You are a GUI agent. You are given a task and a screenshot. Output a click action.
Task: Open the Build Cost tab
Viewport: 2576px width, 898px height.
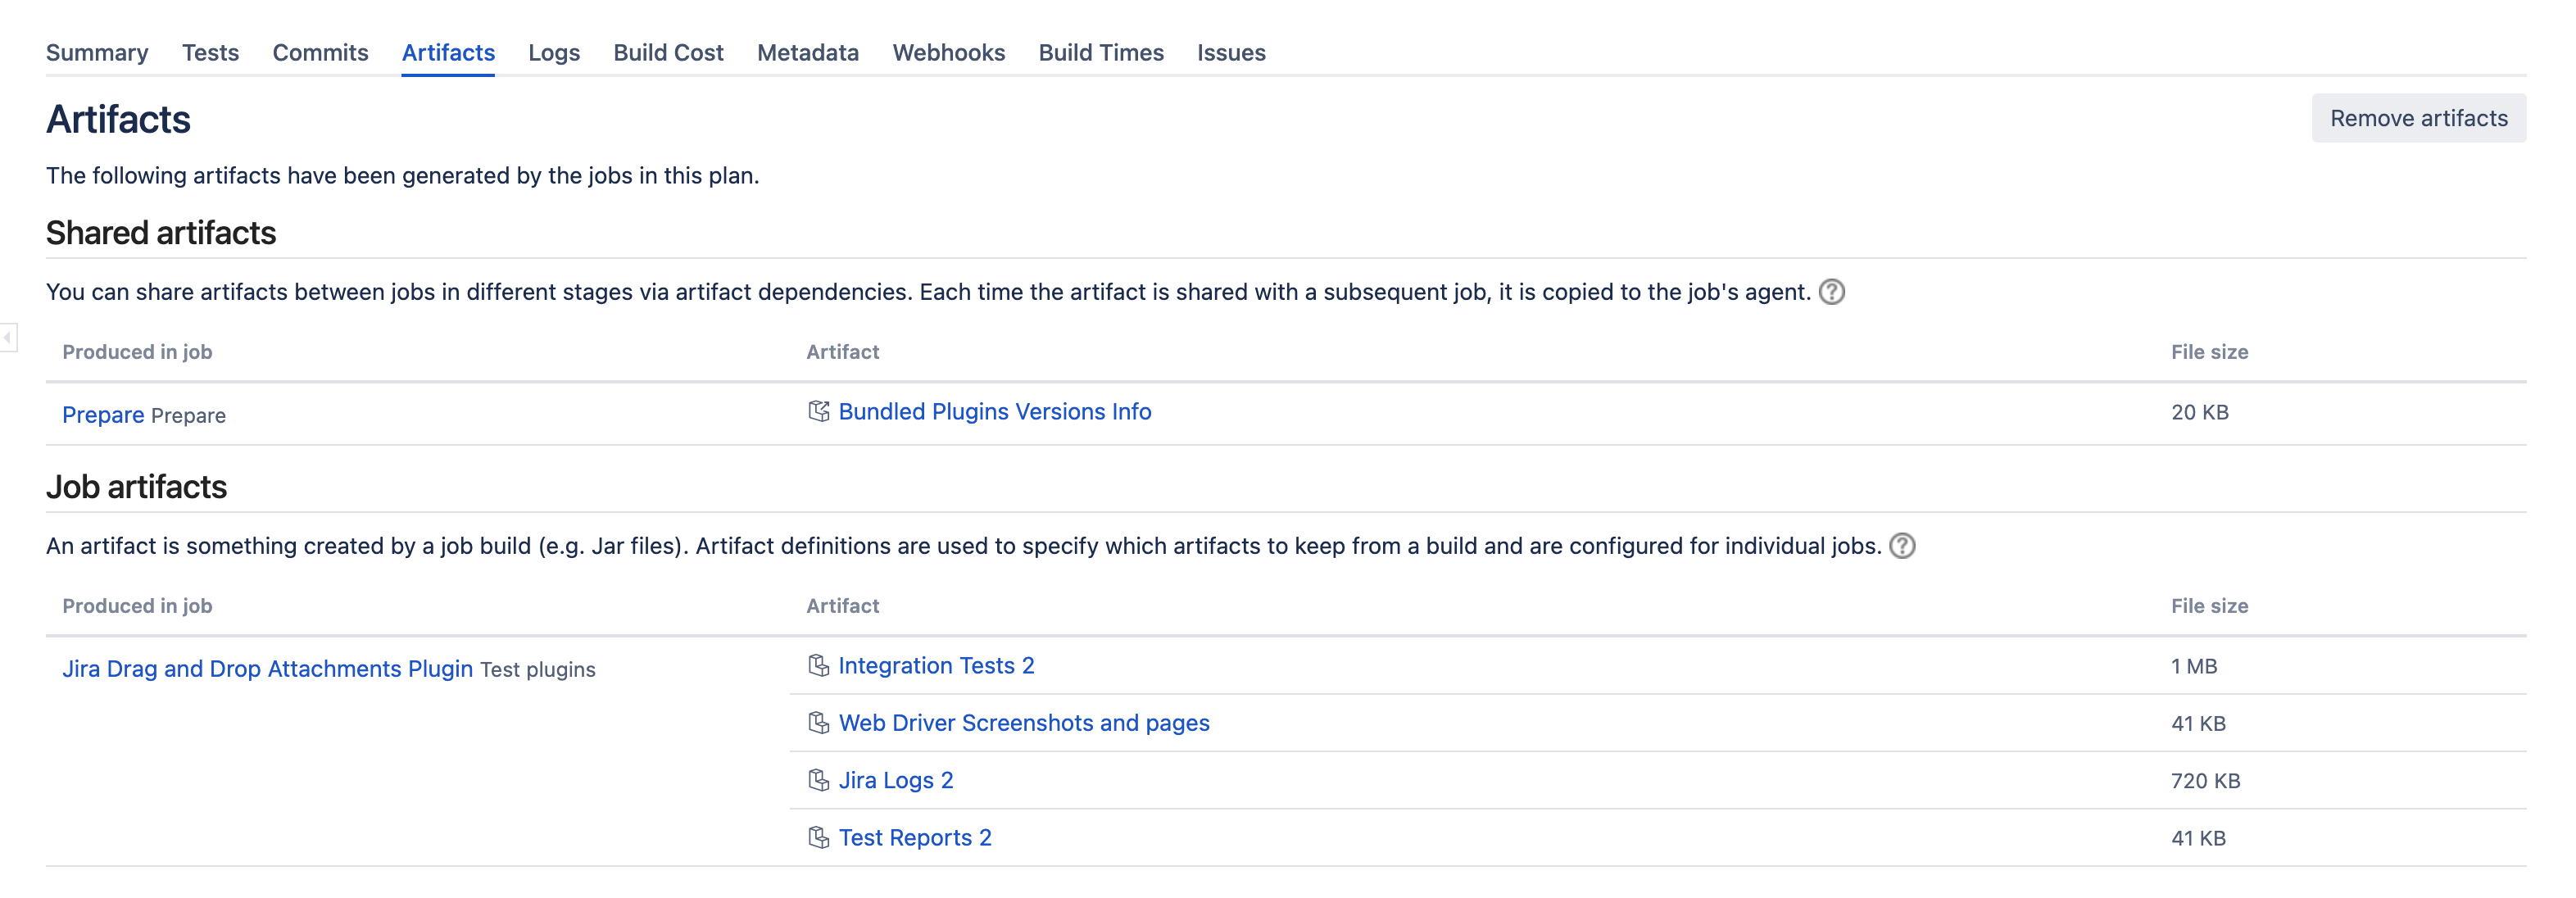(x=668, y=53)
